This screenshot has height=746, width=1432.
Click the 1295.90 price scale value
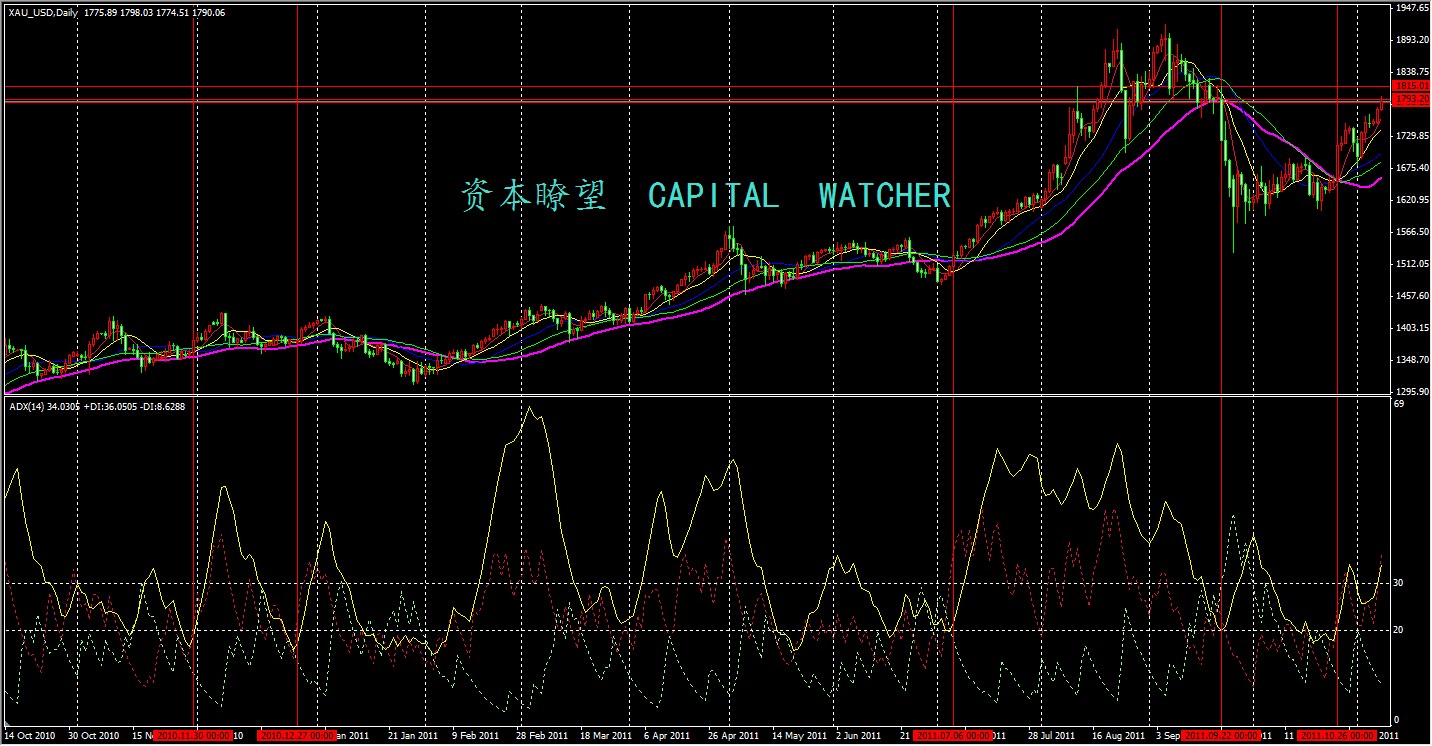[1412, 392]
